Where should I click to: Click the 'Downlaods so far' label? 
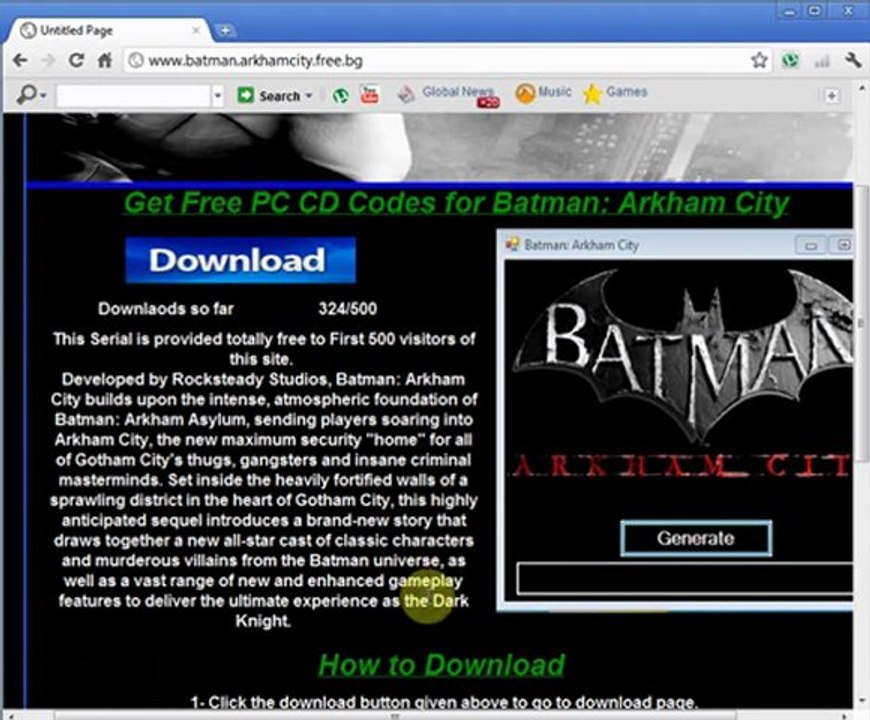(x=165, y=309)
